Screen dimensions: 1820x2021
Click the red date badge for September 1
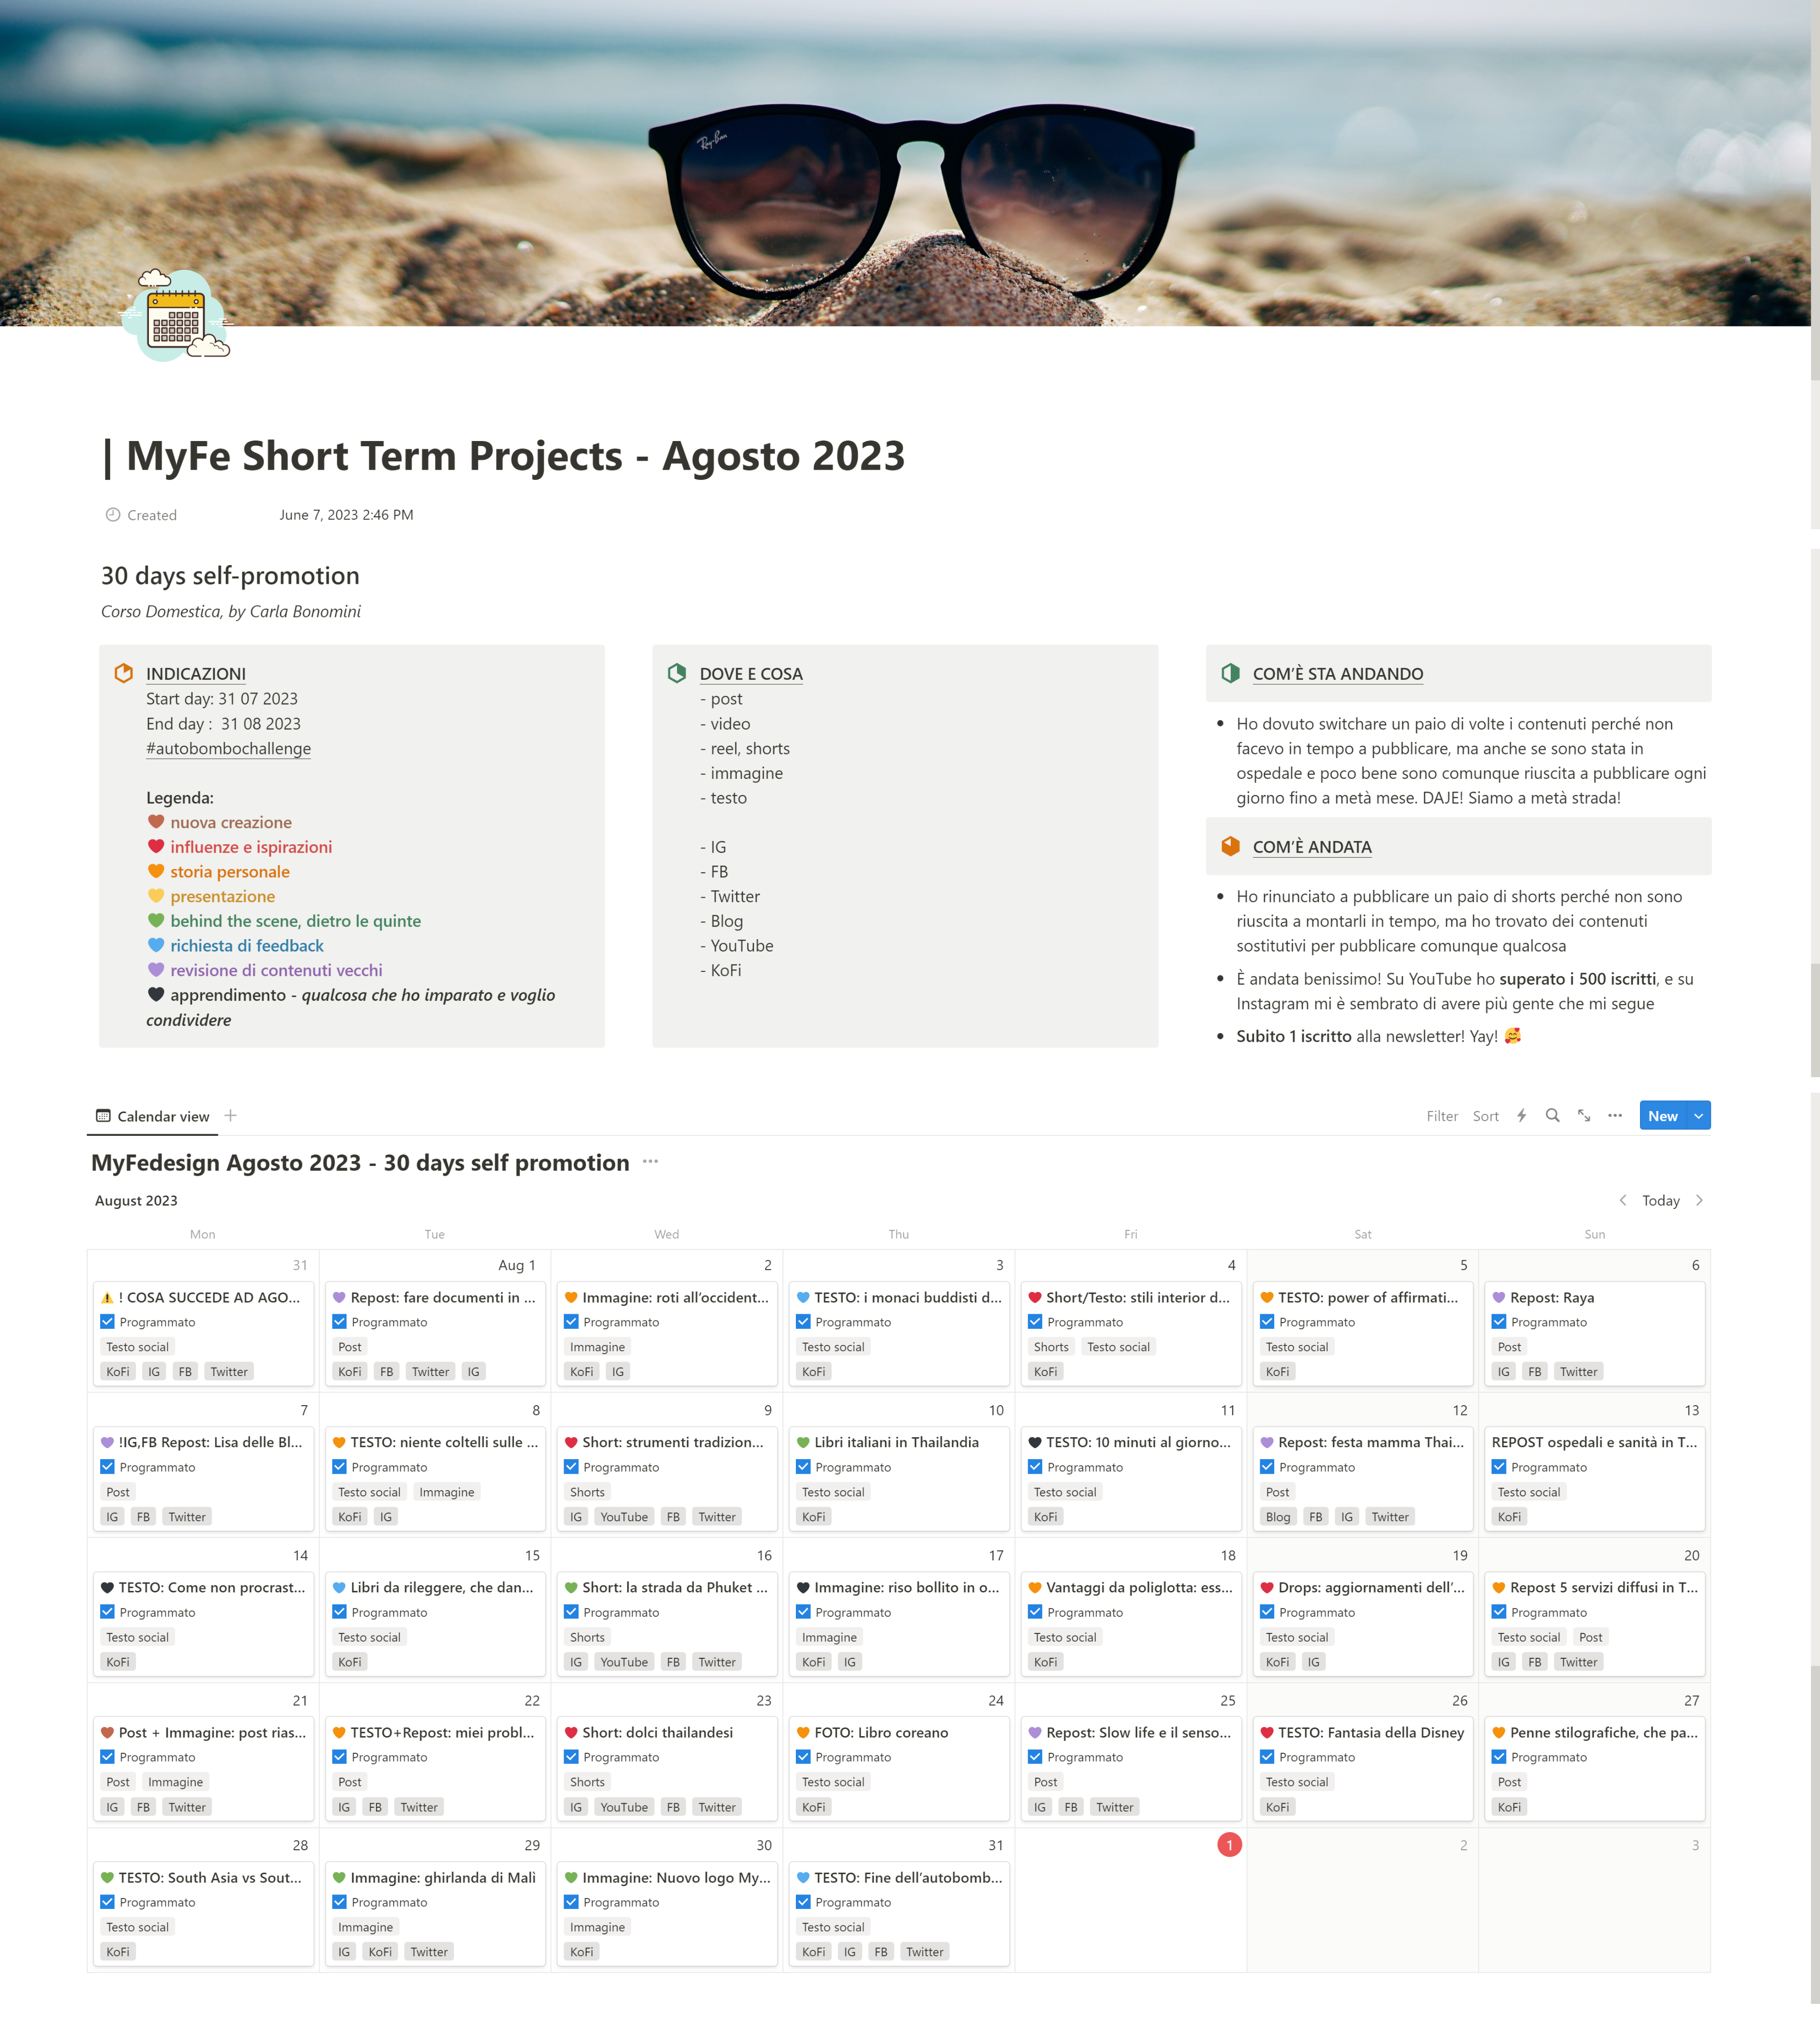tap(1229, 1844)
